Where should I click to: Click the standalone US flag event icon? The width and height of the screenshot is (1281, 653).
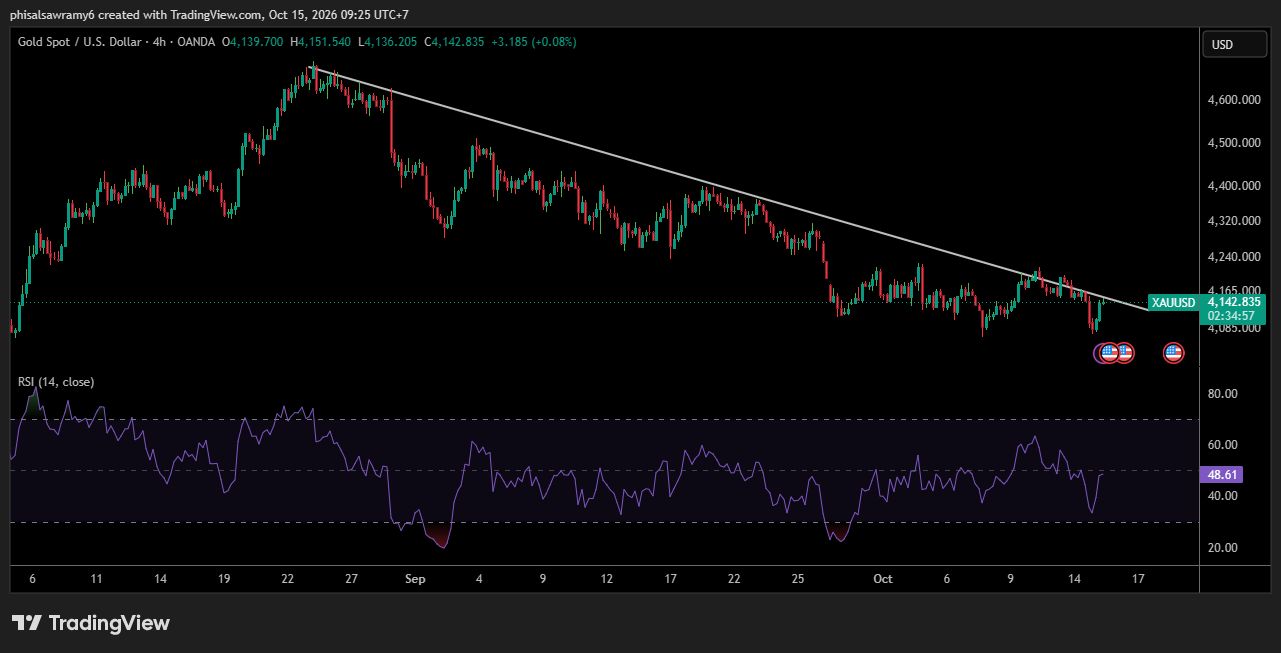click(1173, 352)
